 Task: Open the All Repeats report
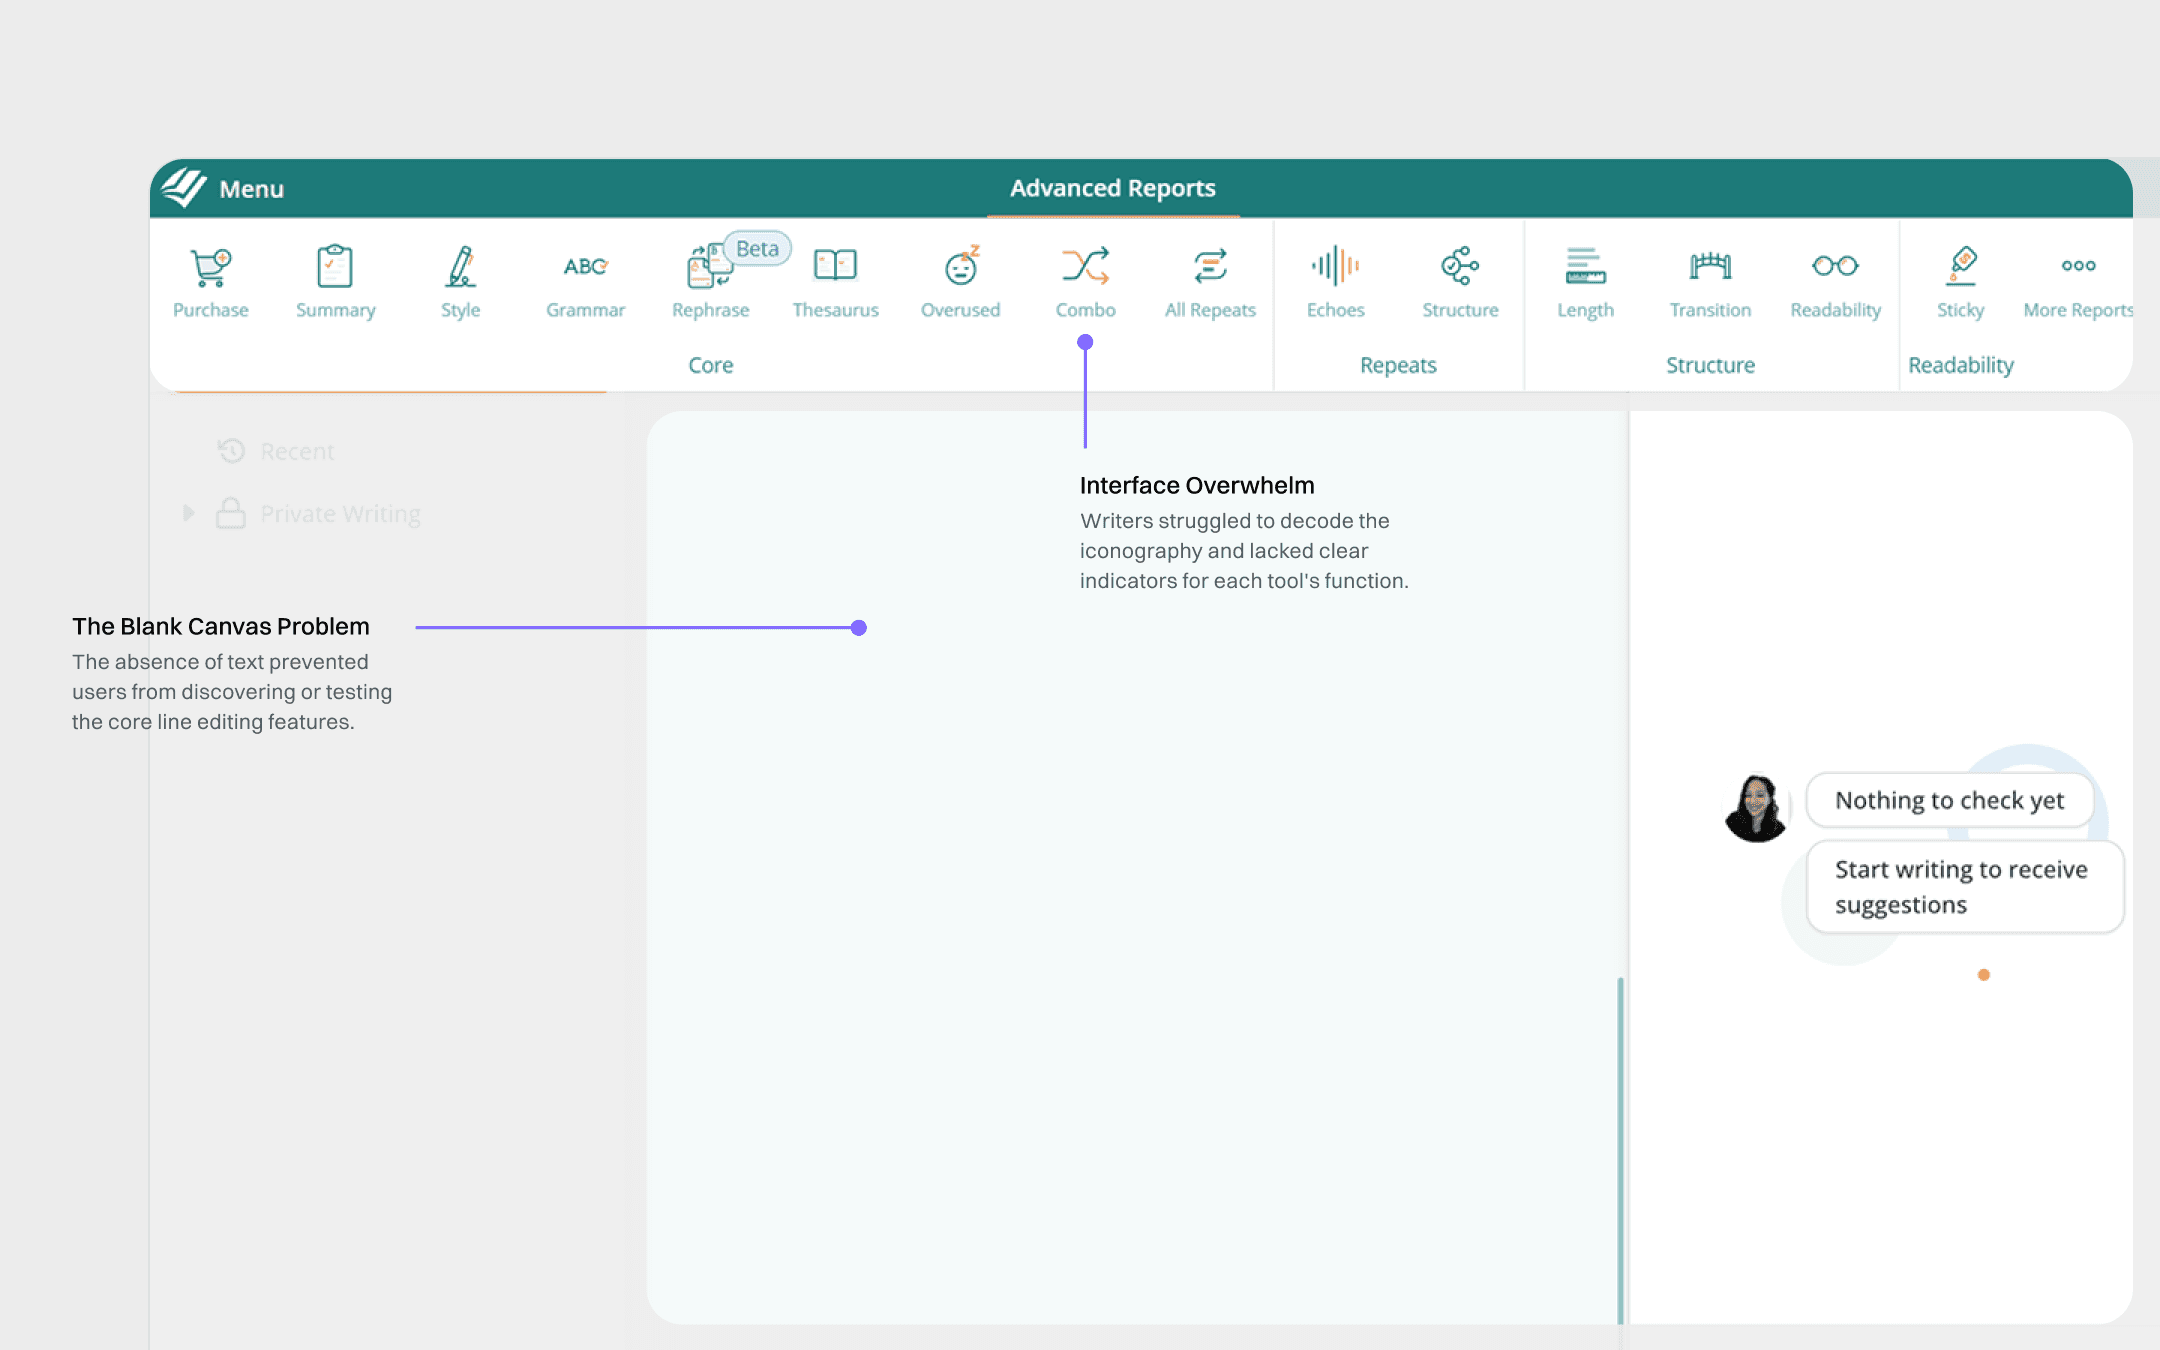[1210, 281]
